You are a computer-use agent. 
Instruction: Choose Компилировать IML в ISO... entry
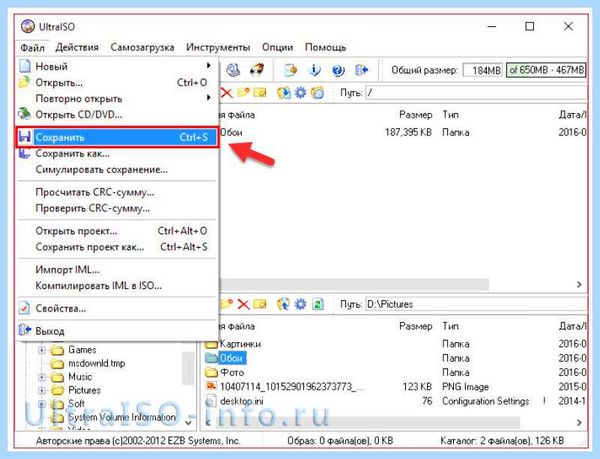click(117, 286)
